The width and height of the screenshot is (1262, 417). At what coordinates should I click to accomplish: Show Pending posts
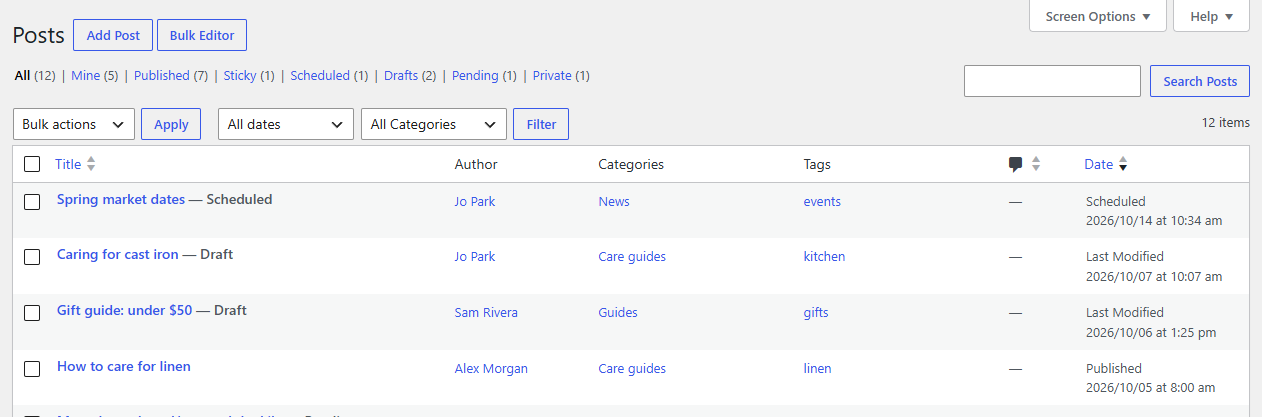pyautogui.click(x=475, y=75)
